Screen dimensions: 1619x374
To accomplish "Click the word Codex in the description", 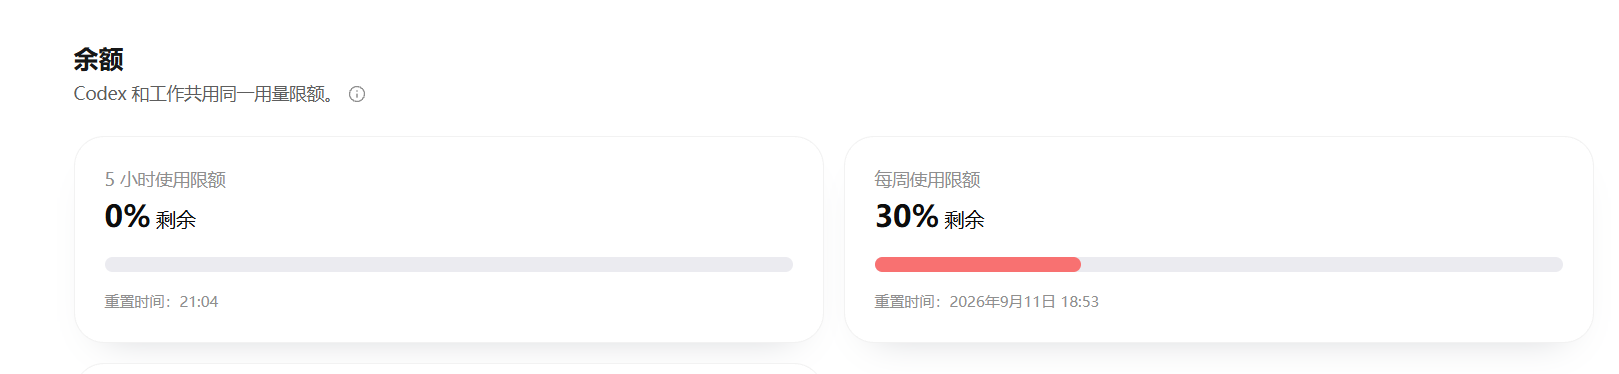I will click(100, 94).
